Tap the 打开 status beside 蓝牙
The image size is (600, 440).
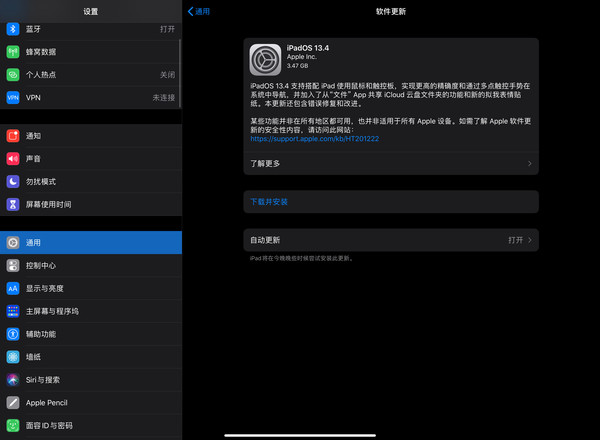coord(167,29)
